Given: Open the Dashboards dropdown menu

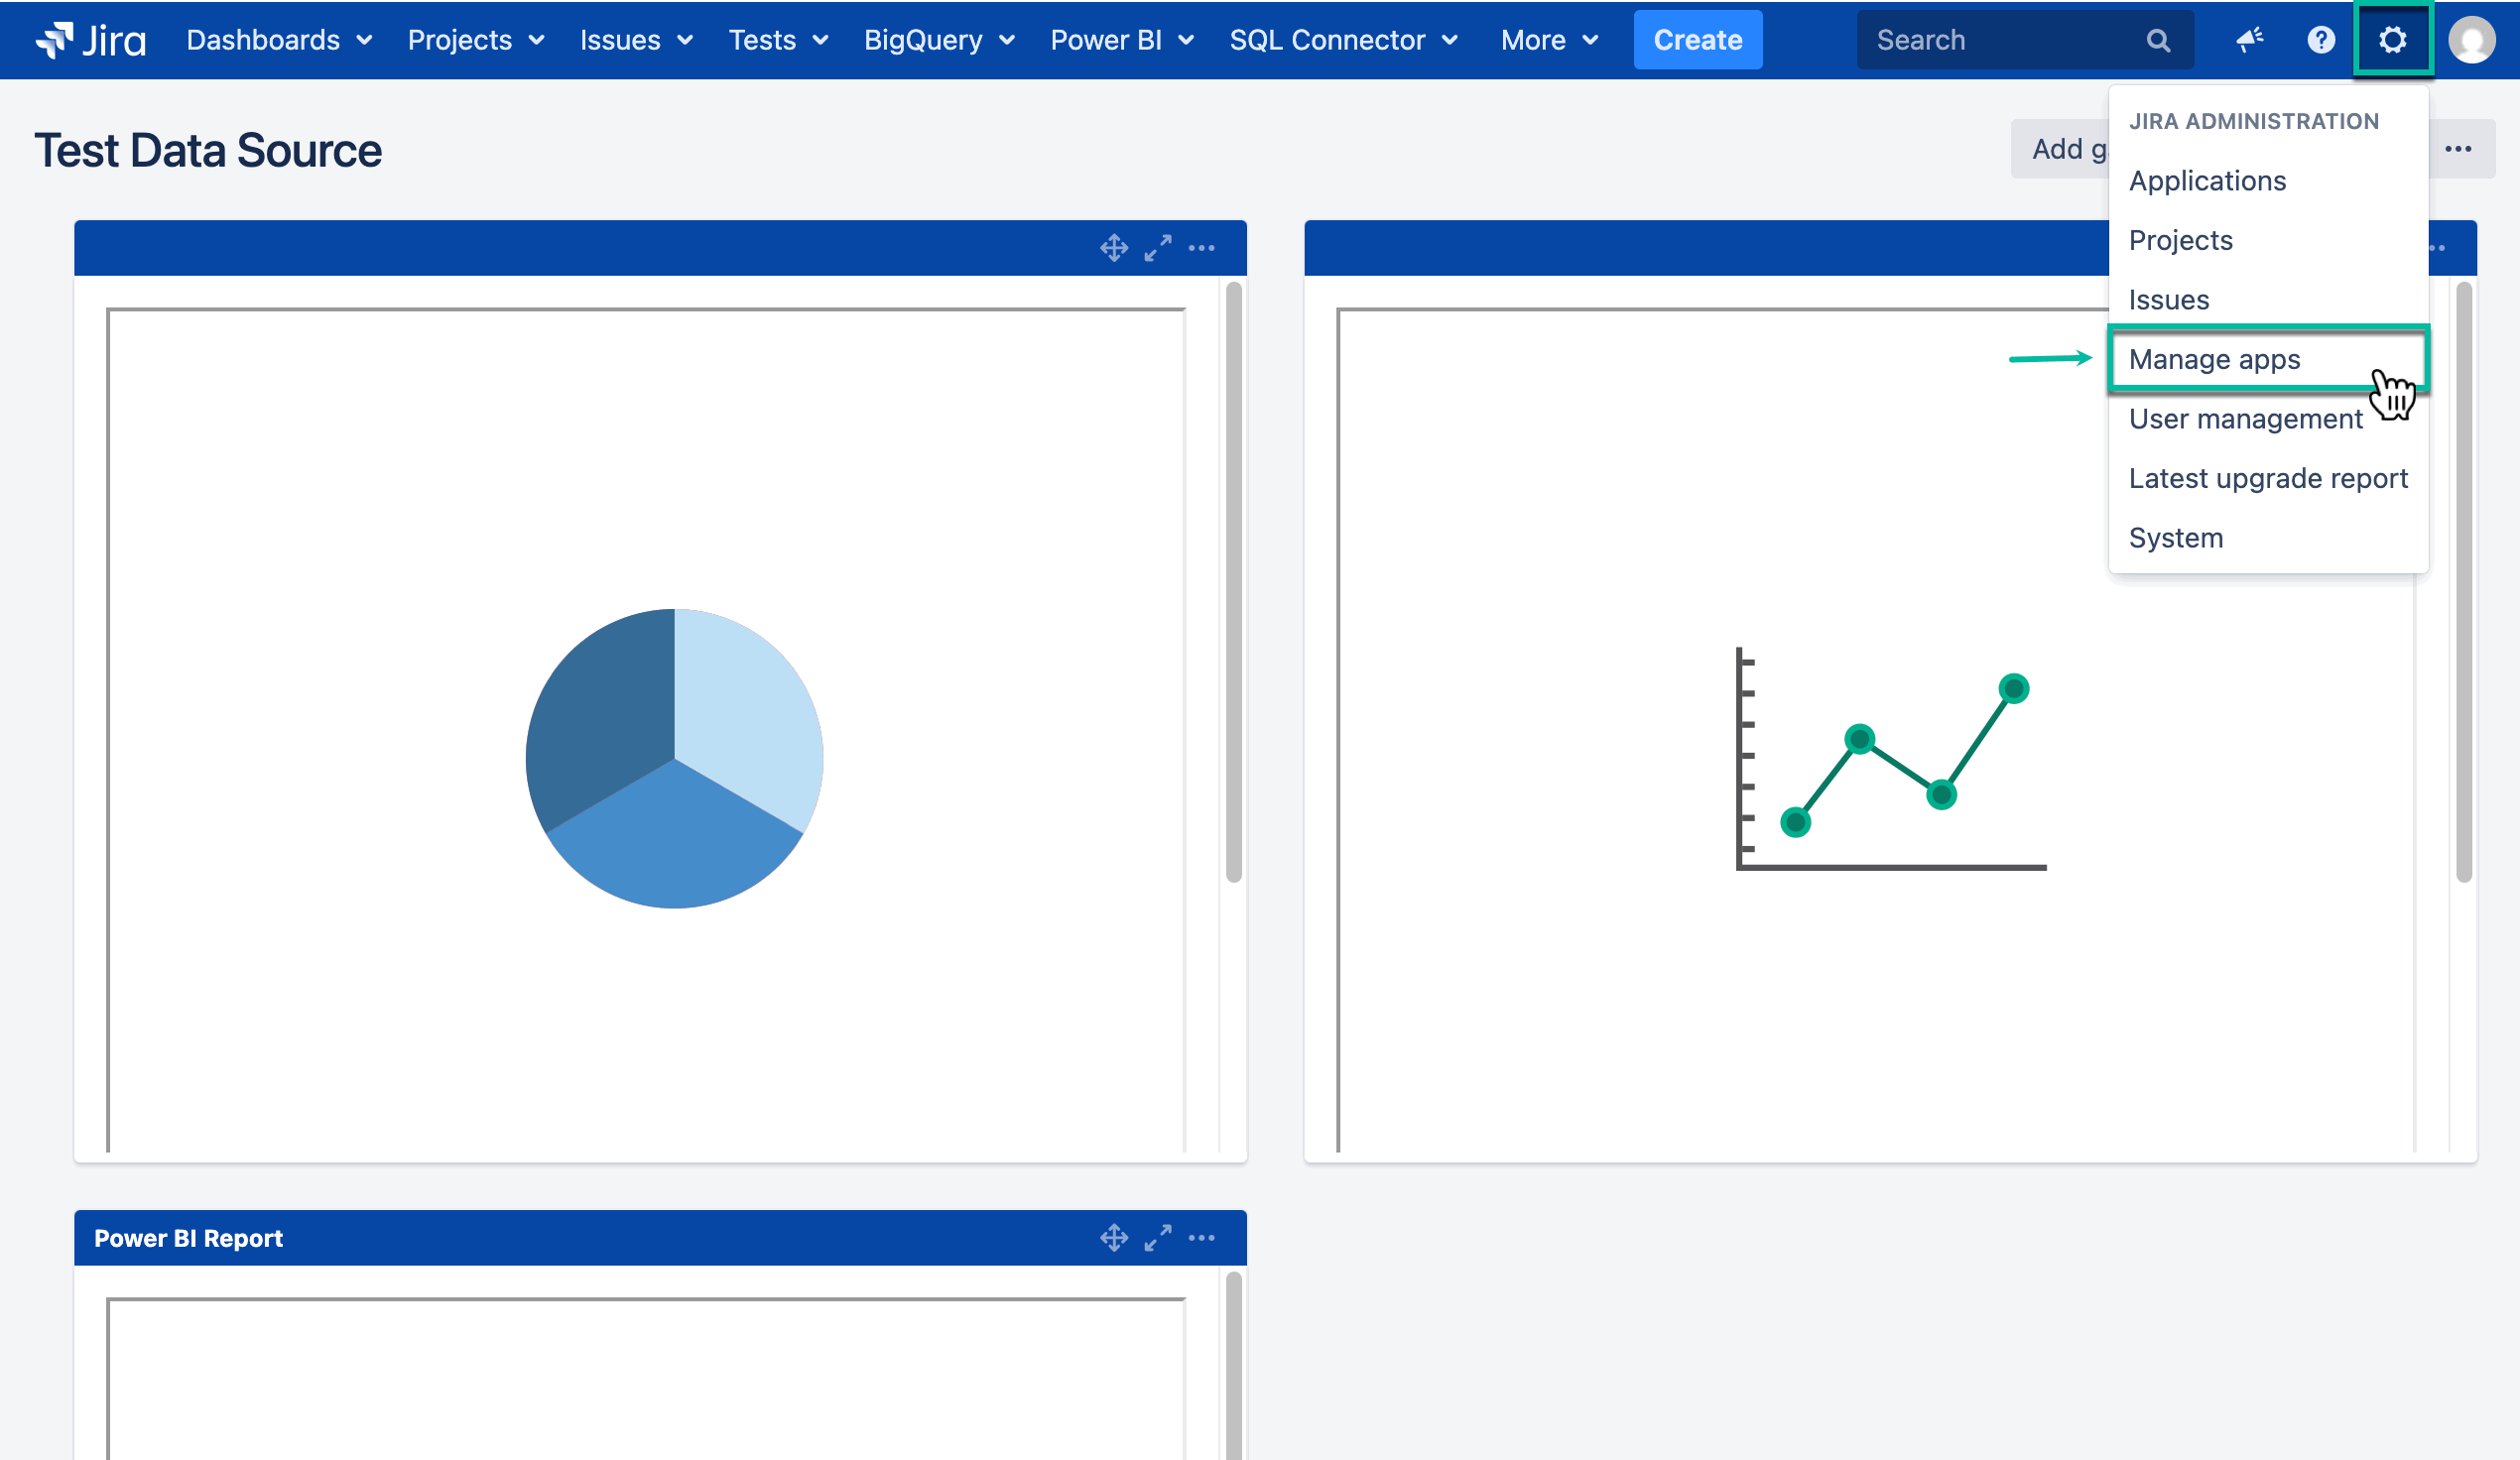Looking at the screenshot, I should click(x=278, y=40).
